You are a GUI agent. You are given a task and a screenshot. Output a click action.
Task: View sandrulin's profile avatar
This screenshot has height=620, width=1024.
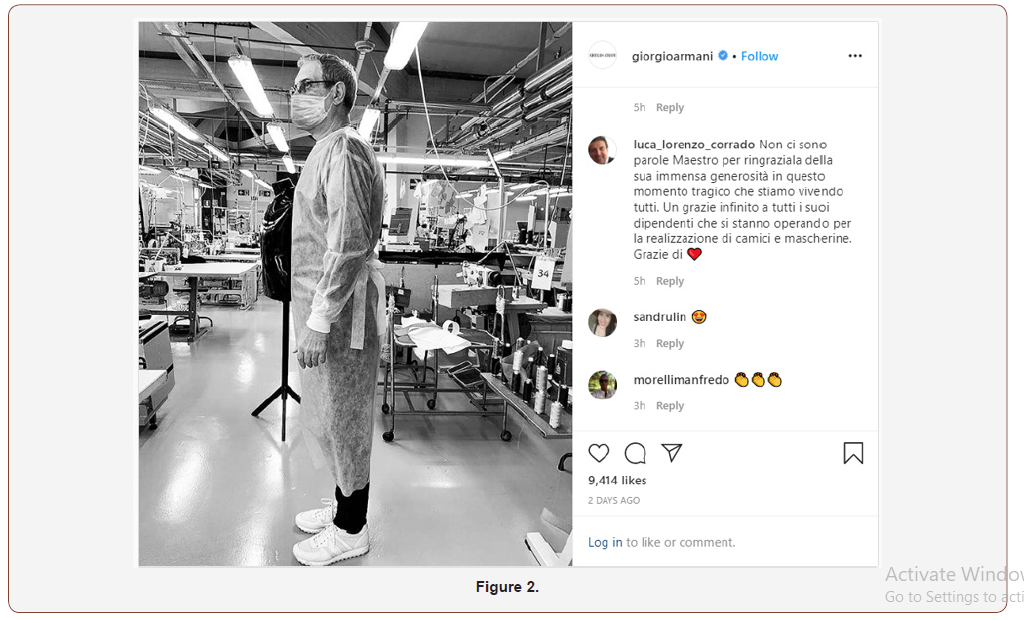pyautogui.click(x=602, y=323)
